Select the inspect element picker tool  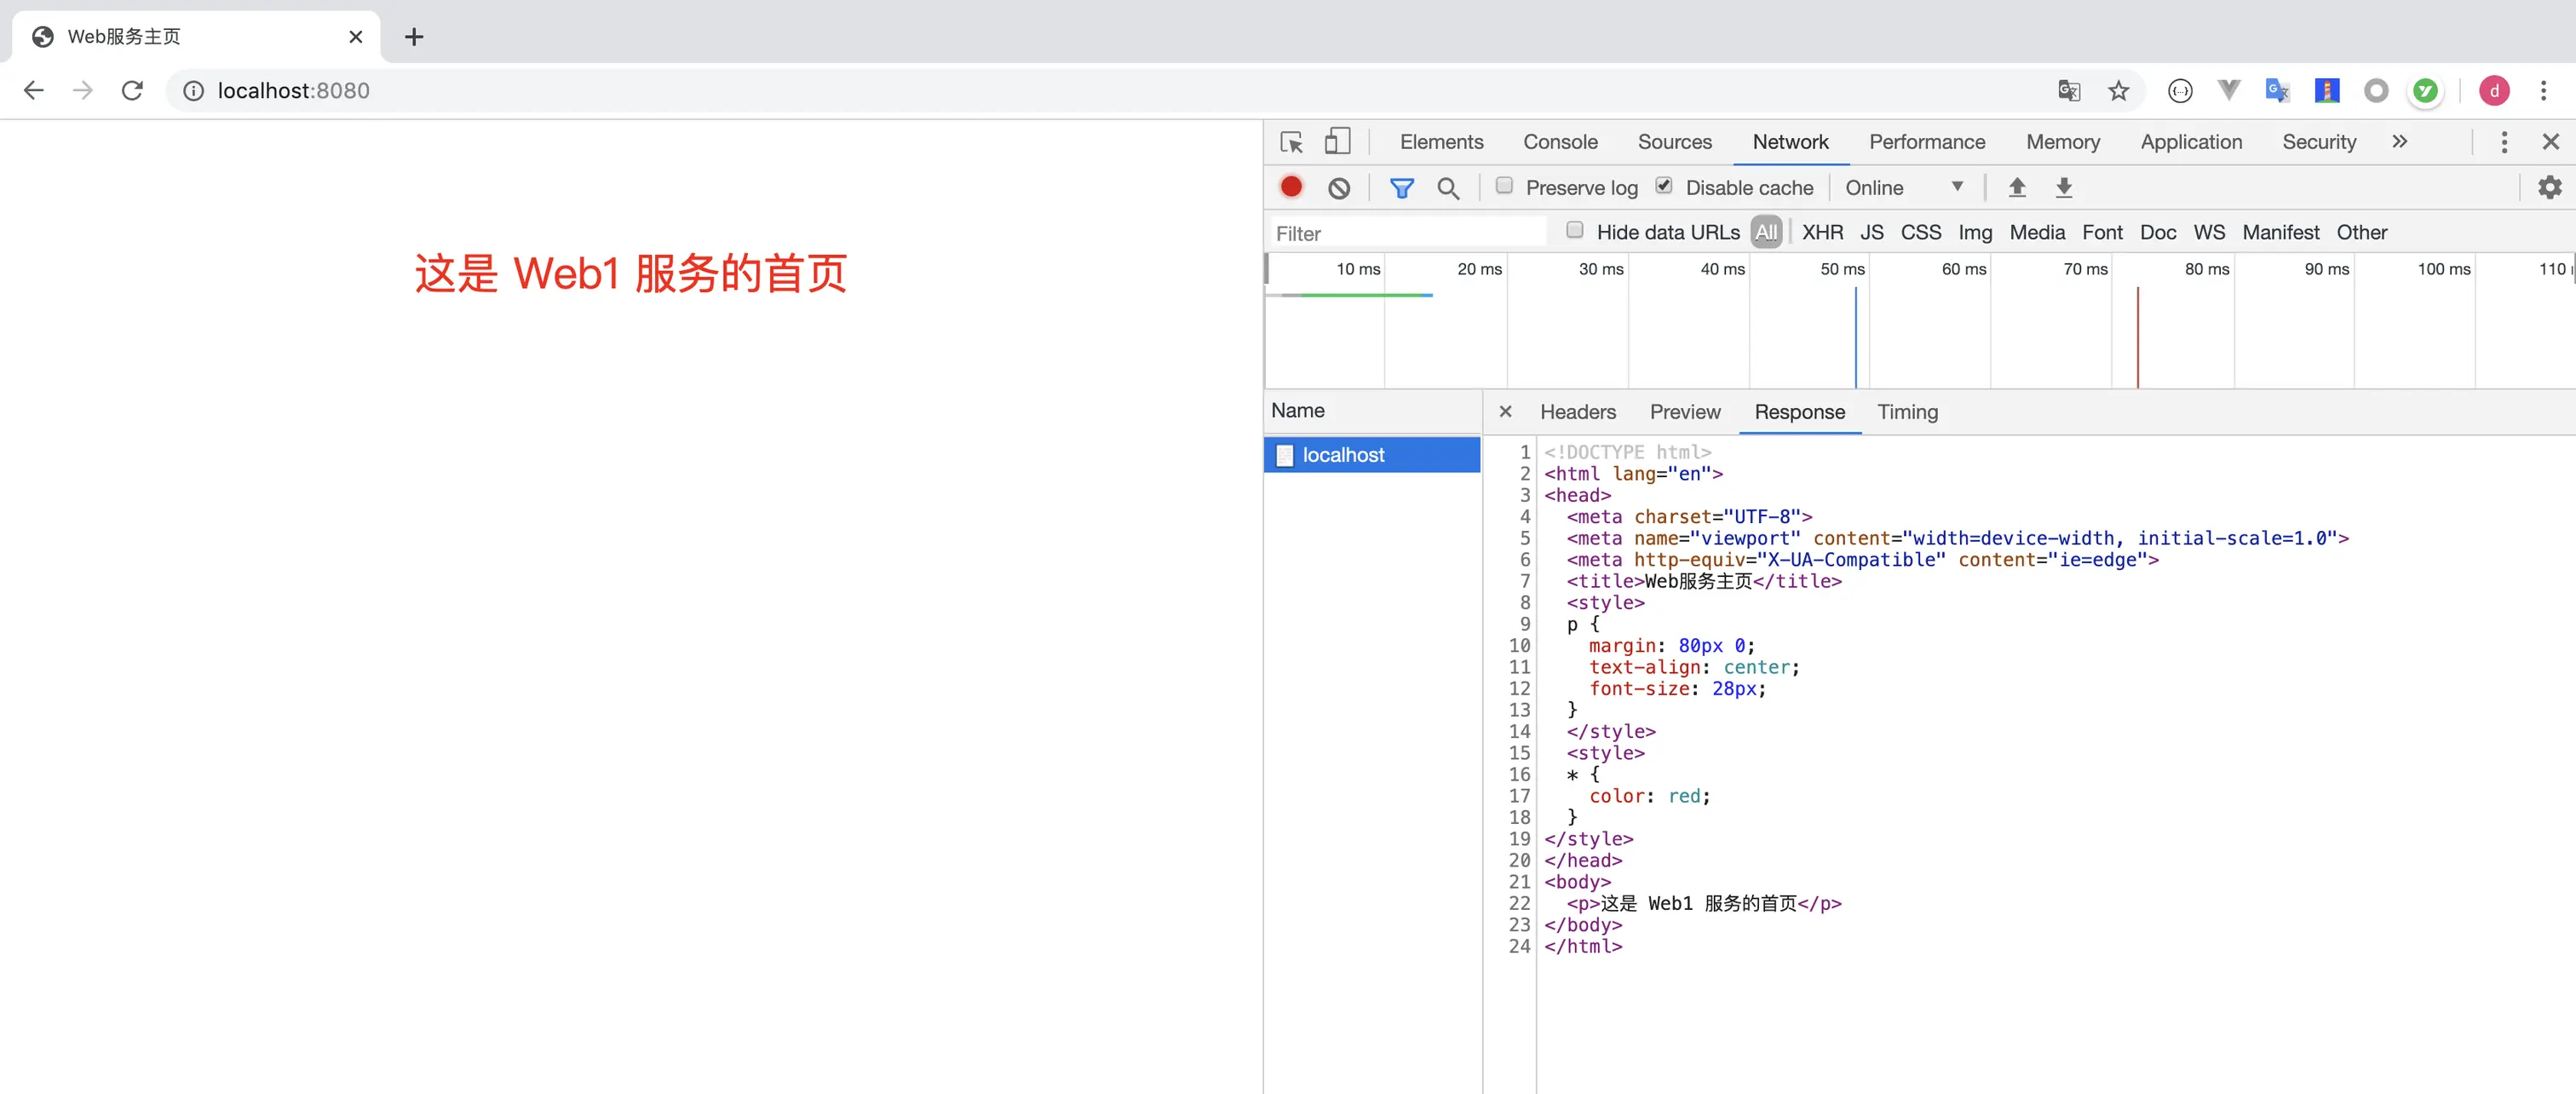(1291, 142)
